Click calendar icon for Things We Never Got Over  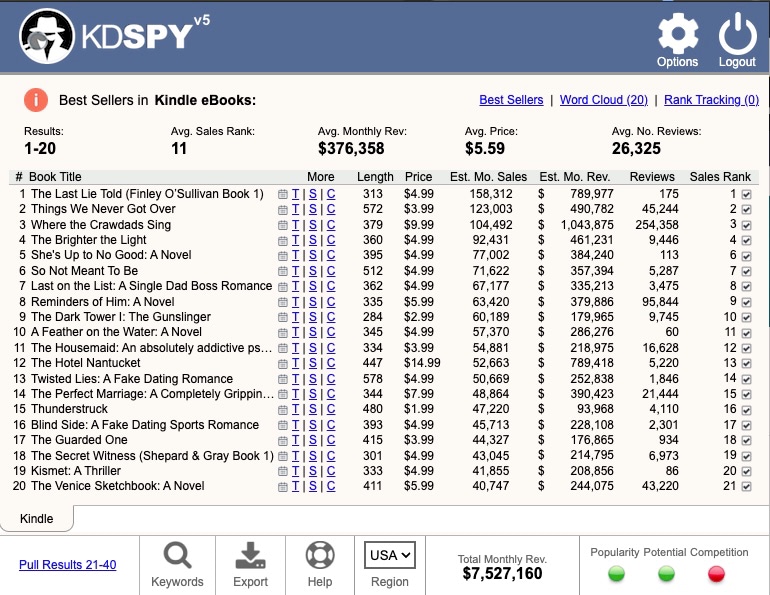pyautogui.click(x=283, y=210)
